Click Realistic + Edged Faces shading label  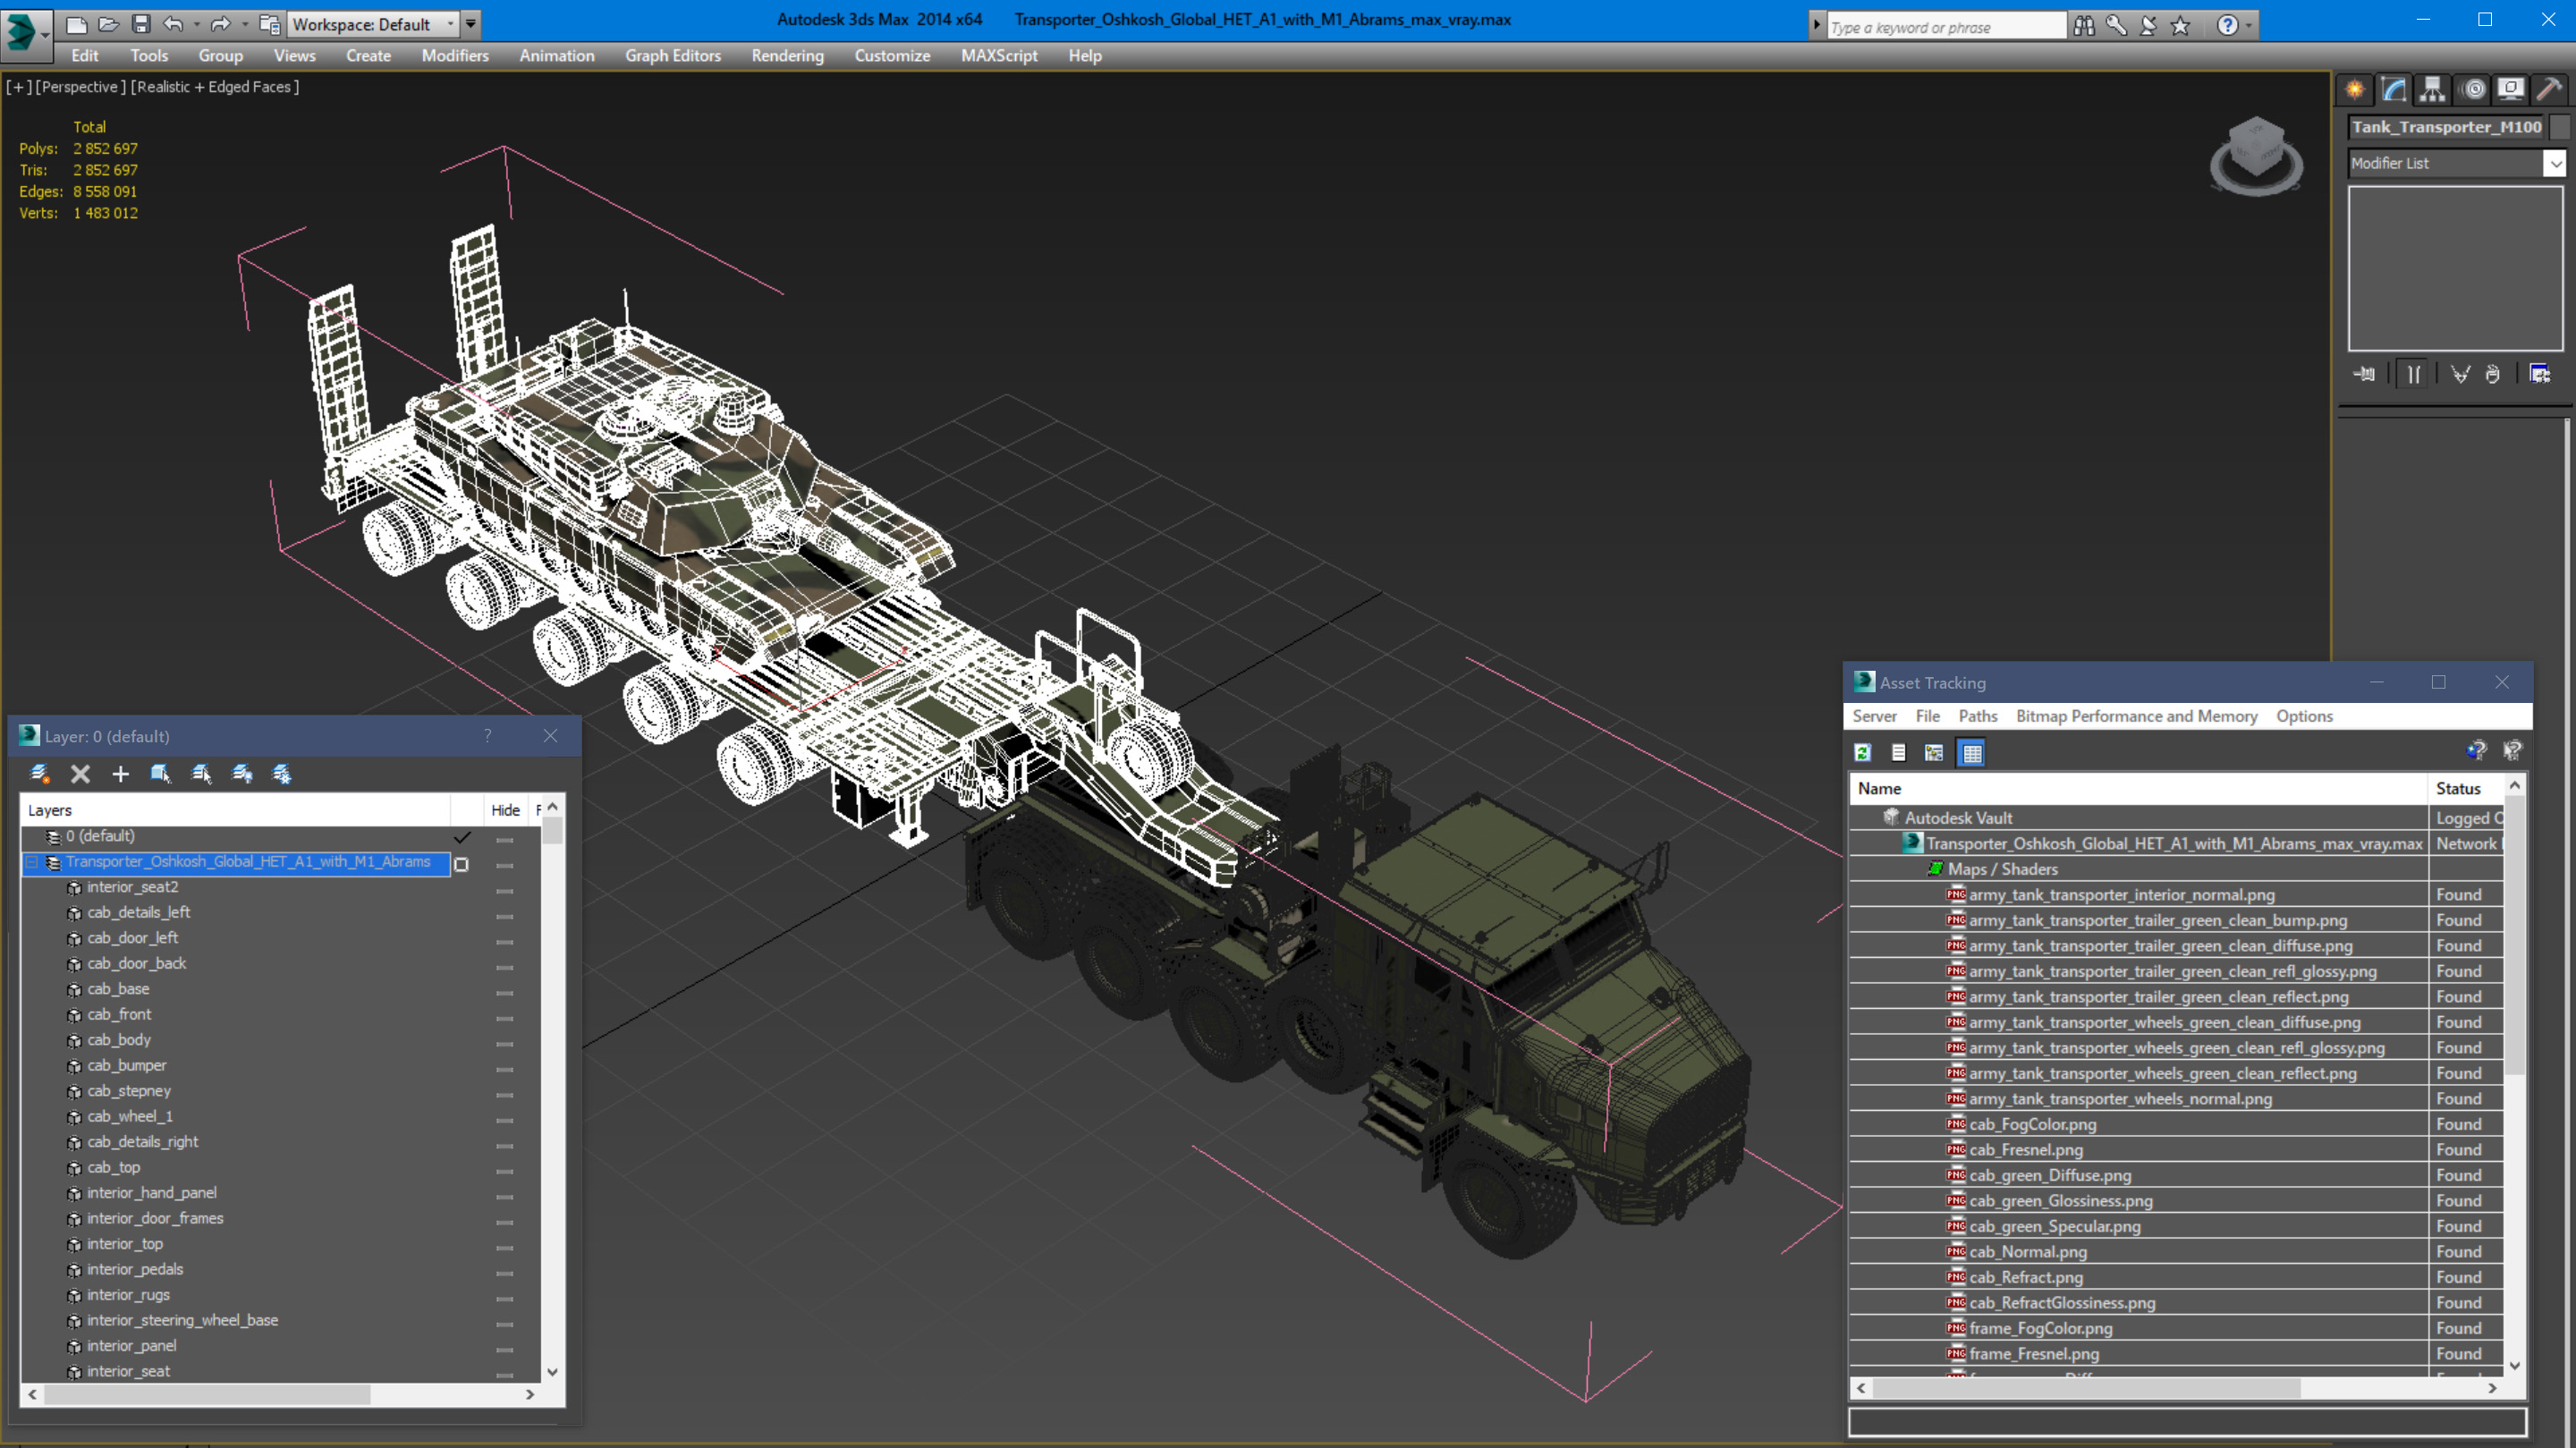point(214,87)
